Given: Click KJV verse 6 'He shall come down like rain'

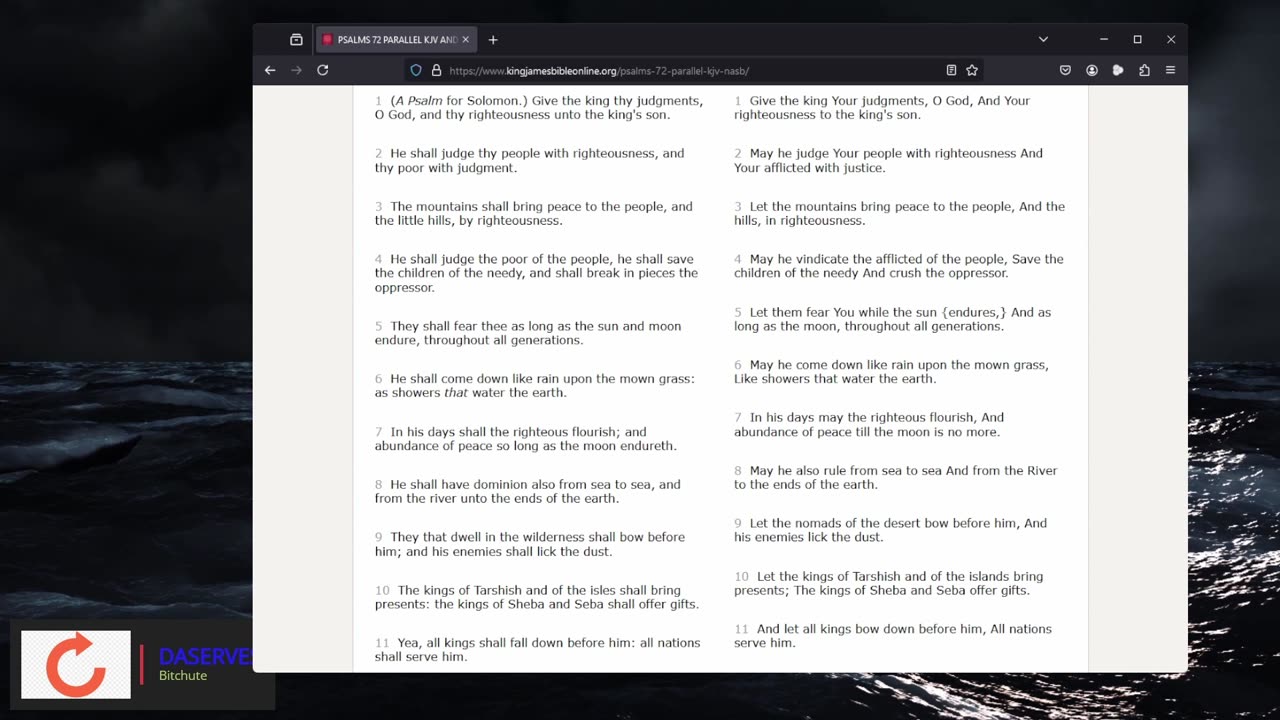Looking at the screenshot, I should pyautogui.click(x=535, y=386).
